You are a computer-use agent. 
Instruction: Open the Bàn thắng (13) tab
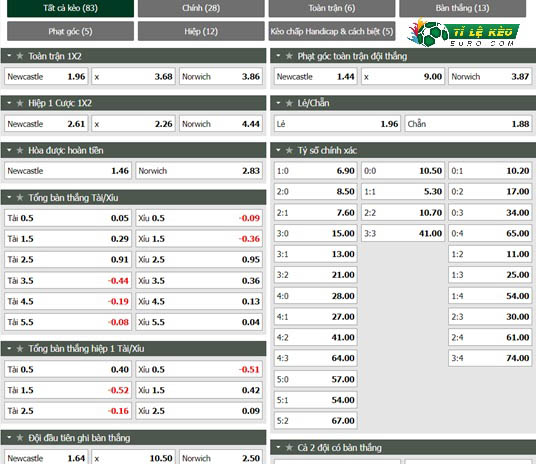pos(463,8)
